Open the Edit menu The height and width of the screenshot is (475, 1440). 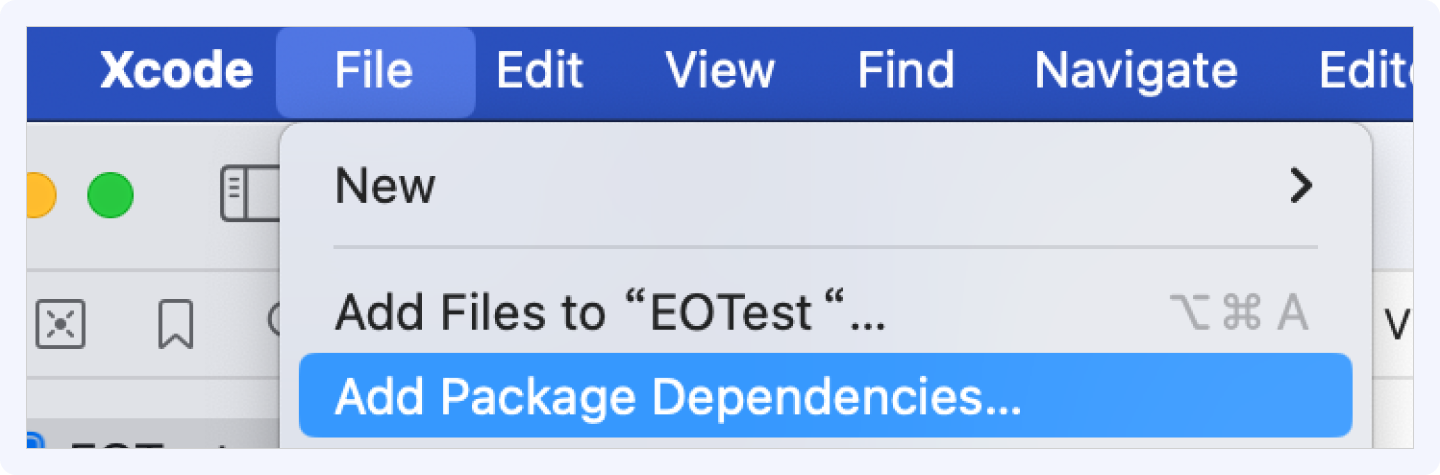[x=540, y=71]
